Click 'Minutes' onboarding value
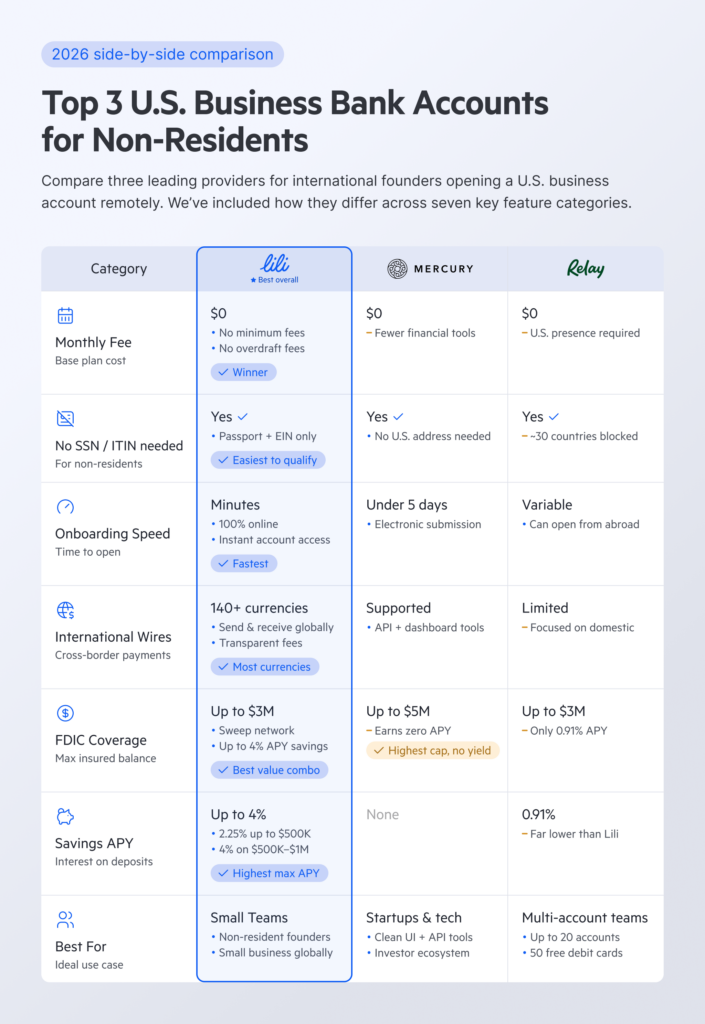This screenshot has height=1024, width=705. [x=235, y=505]
